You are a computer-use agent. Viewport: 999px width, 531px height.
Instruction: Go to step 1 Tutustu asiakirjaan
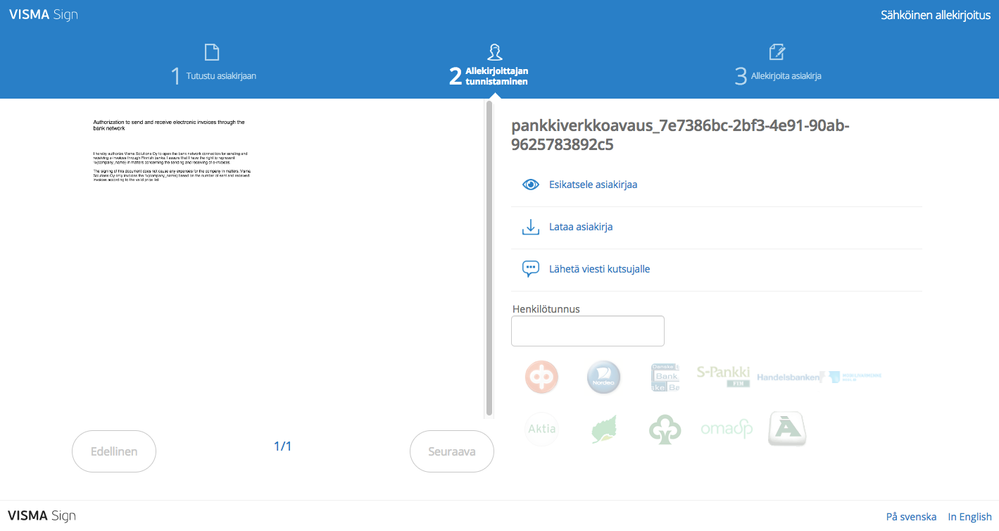pyautogui.click(x=213, y=76)
